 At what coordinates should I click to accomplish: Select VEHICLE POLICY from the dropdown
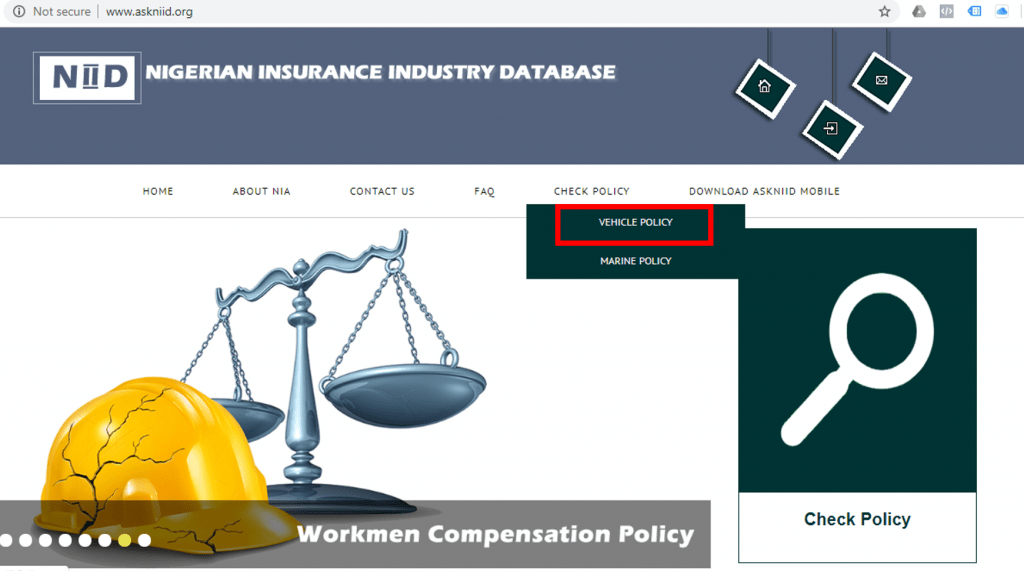pos(635,223)
